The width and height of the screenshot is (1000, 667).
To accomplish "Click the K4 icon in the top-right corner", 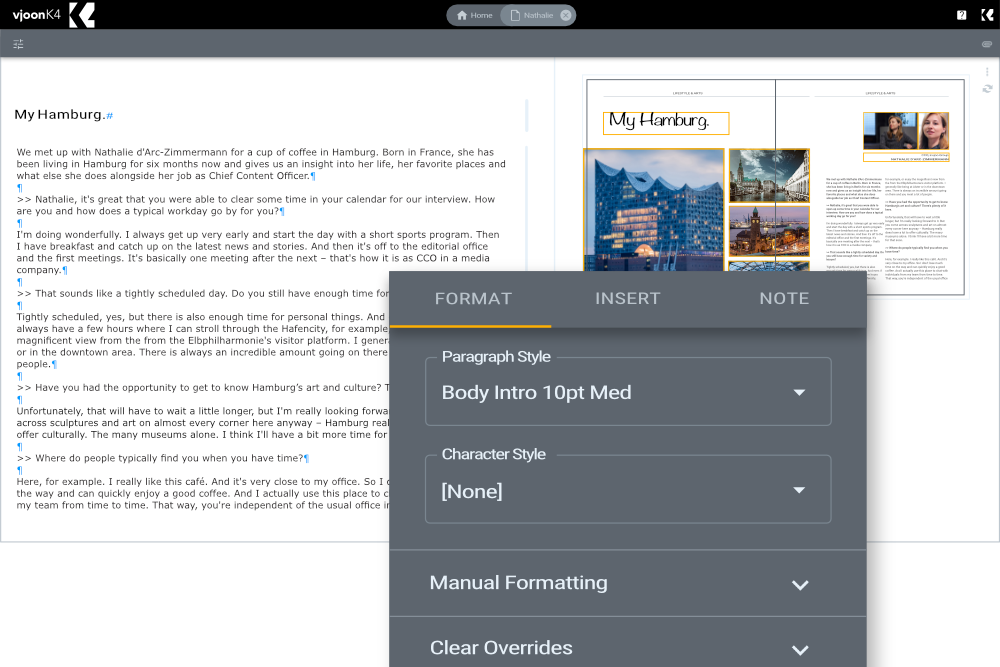I will tap(985, 14).
